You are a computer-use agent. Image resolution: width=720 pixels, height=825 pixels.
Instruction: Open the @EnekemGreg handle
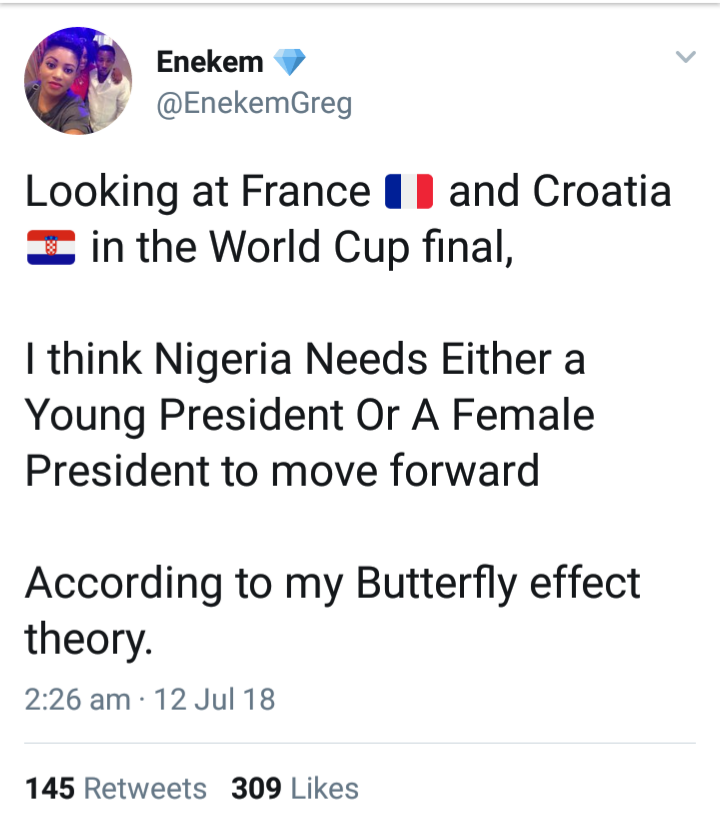pos(254,103)
